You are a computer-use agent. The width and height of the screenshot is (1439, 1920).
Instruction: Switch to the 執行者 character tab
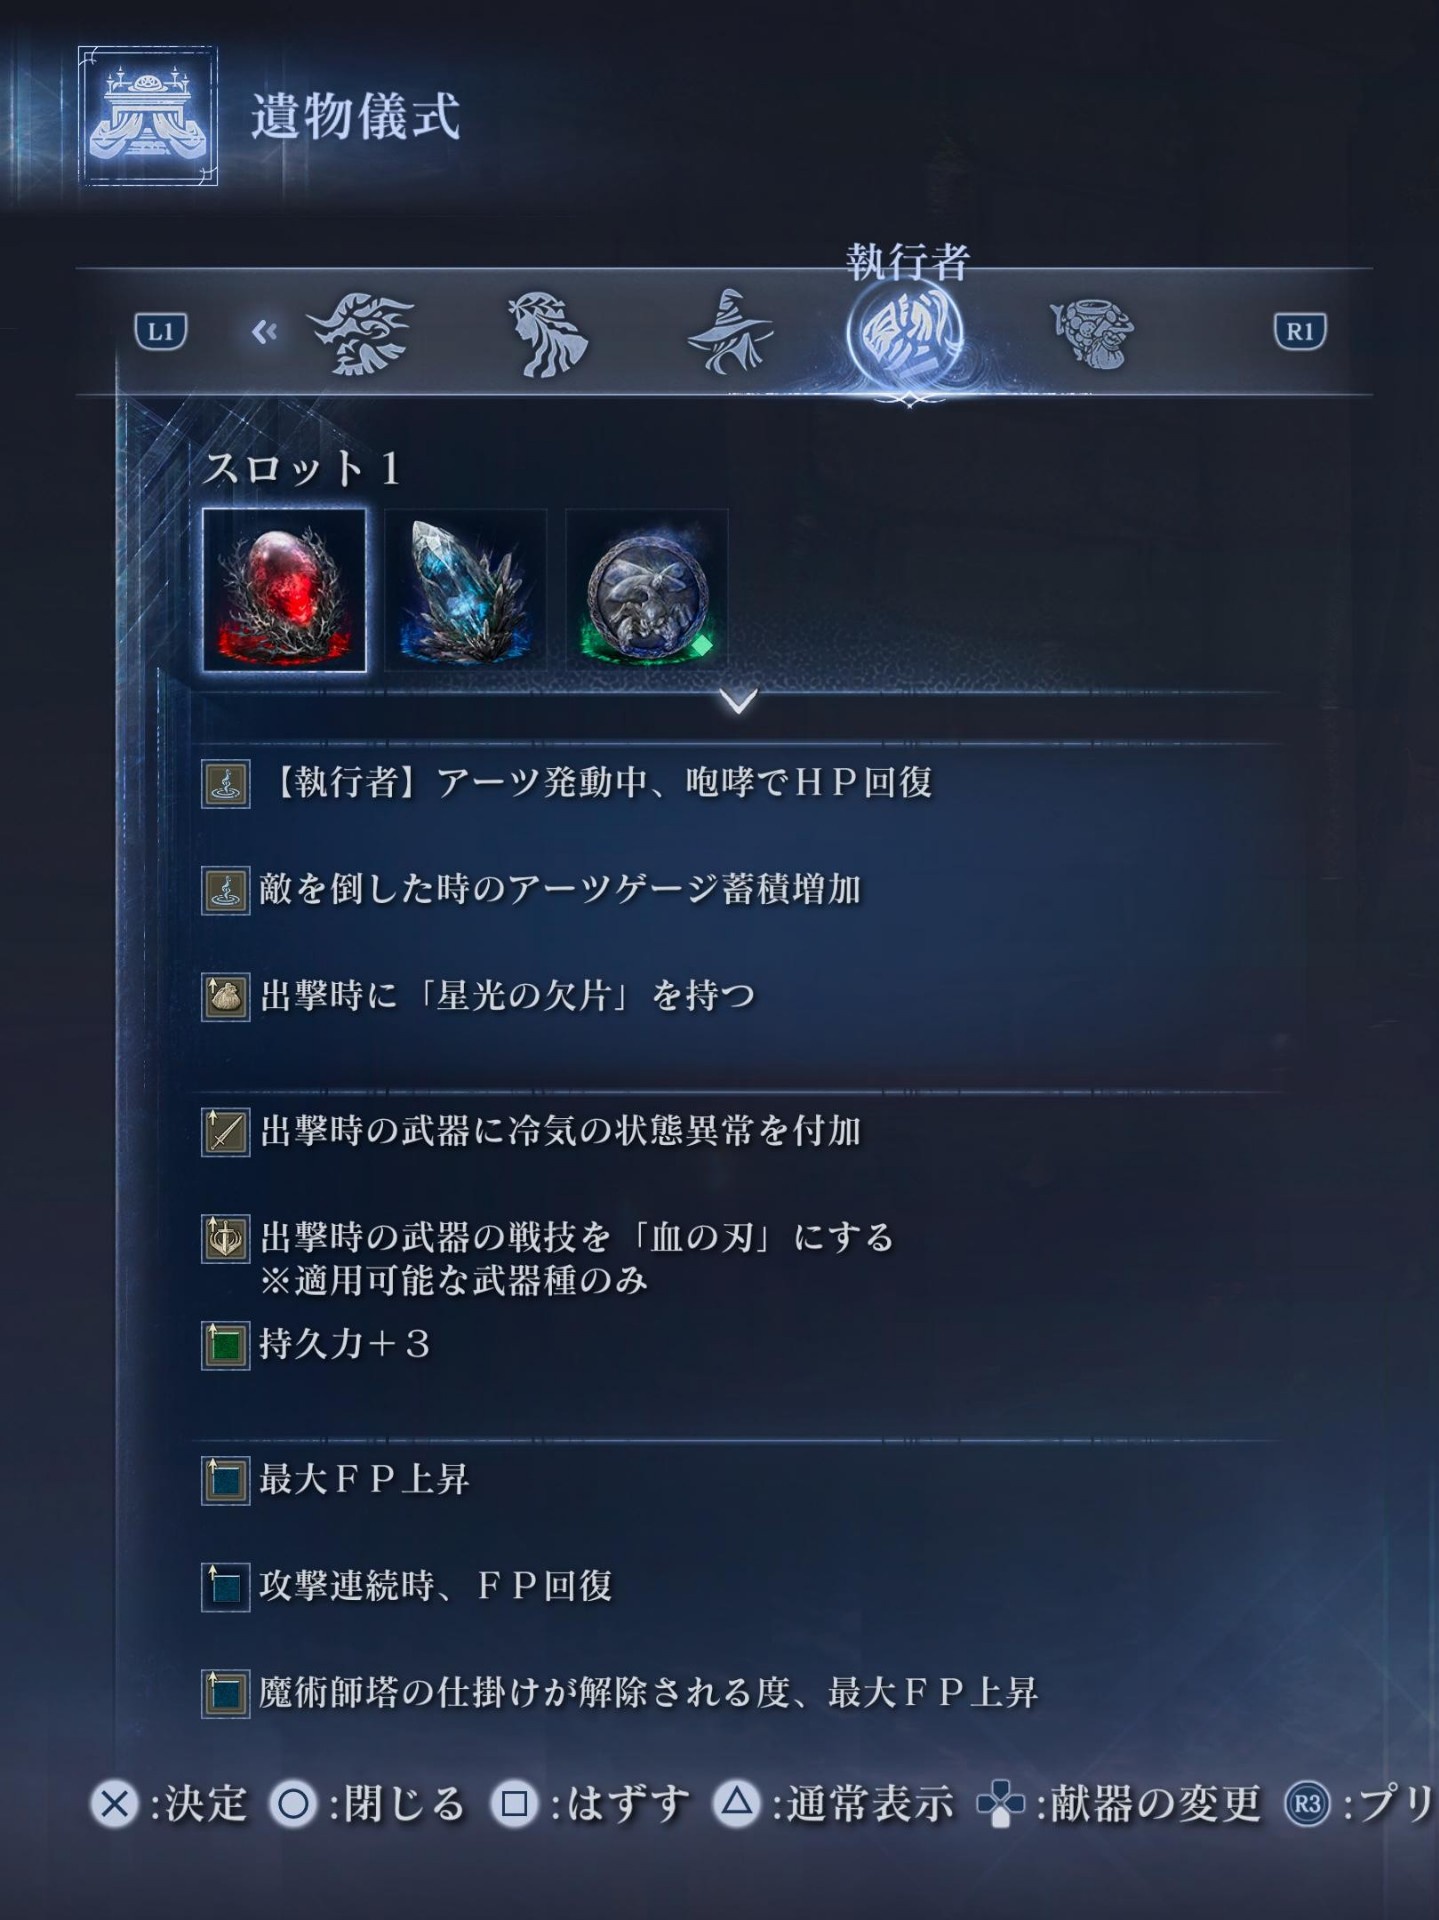[x=907, y=332]
